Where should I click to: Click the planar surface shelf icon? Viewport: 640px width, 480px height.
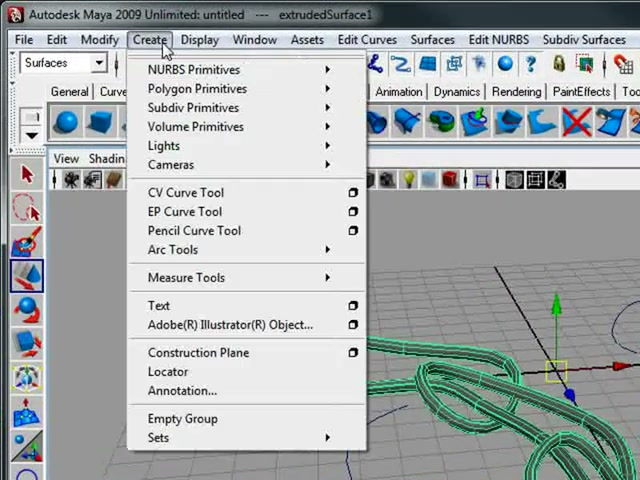tap(509, 122)
